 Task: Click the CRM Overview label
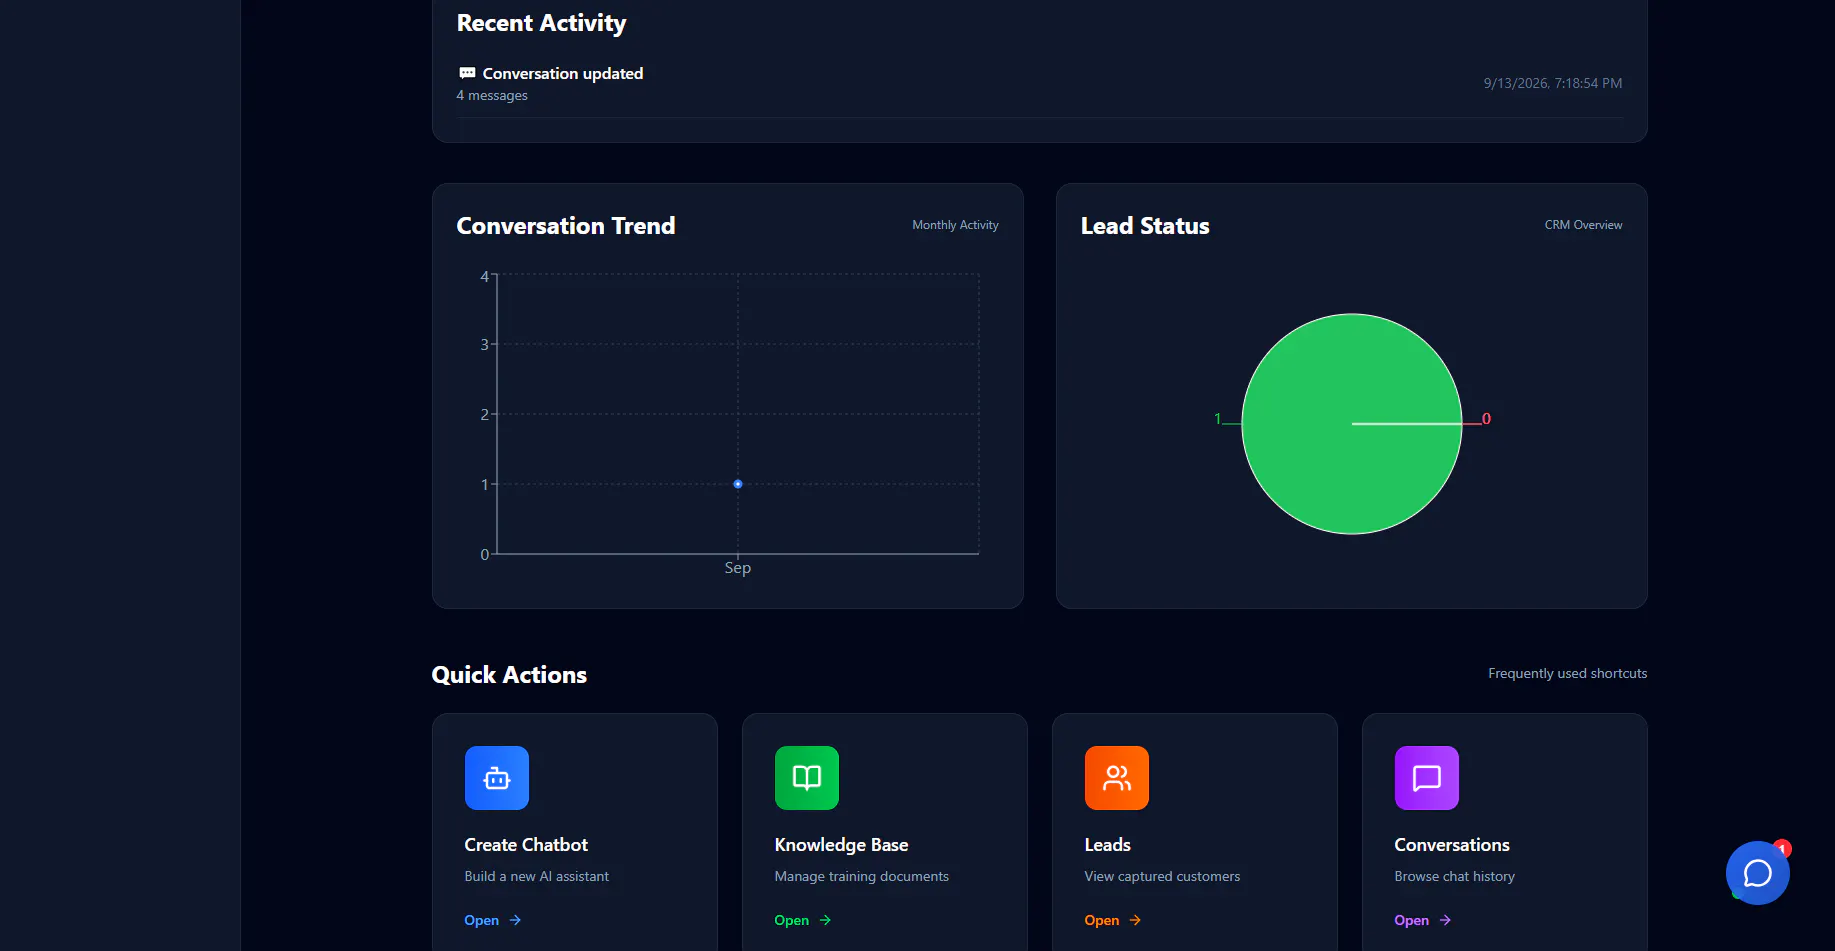coord(1583,225)
